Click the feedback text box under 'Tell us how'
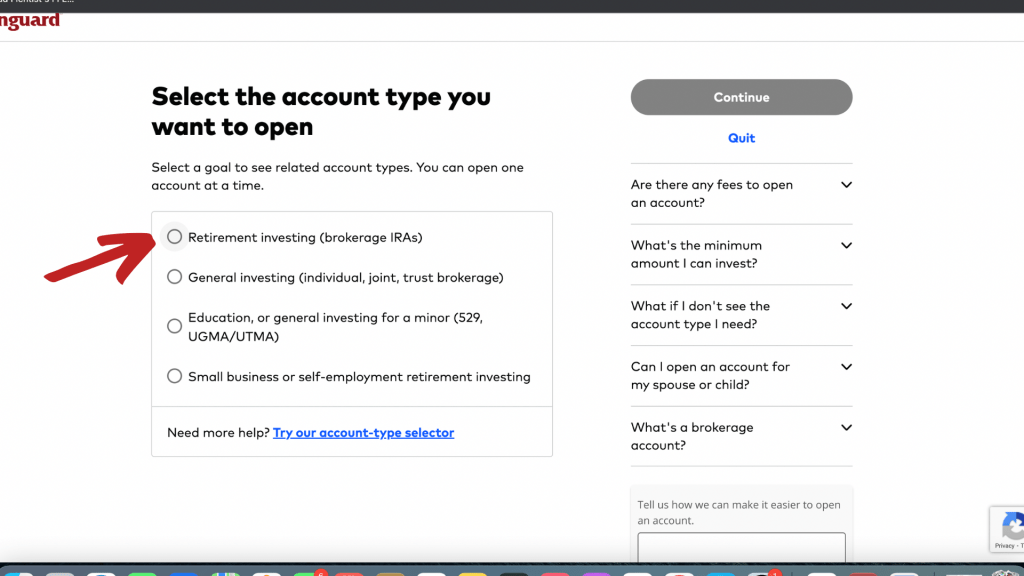1024x576 pixels. click(741, 547)
